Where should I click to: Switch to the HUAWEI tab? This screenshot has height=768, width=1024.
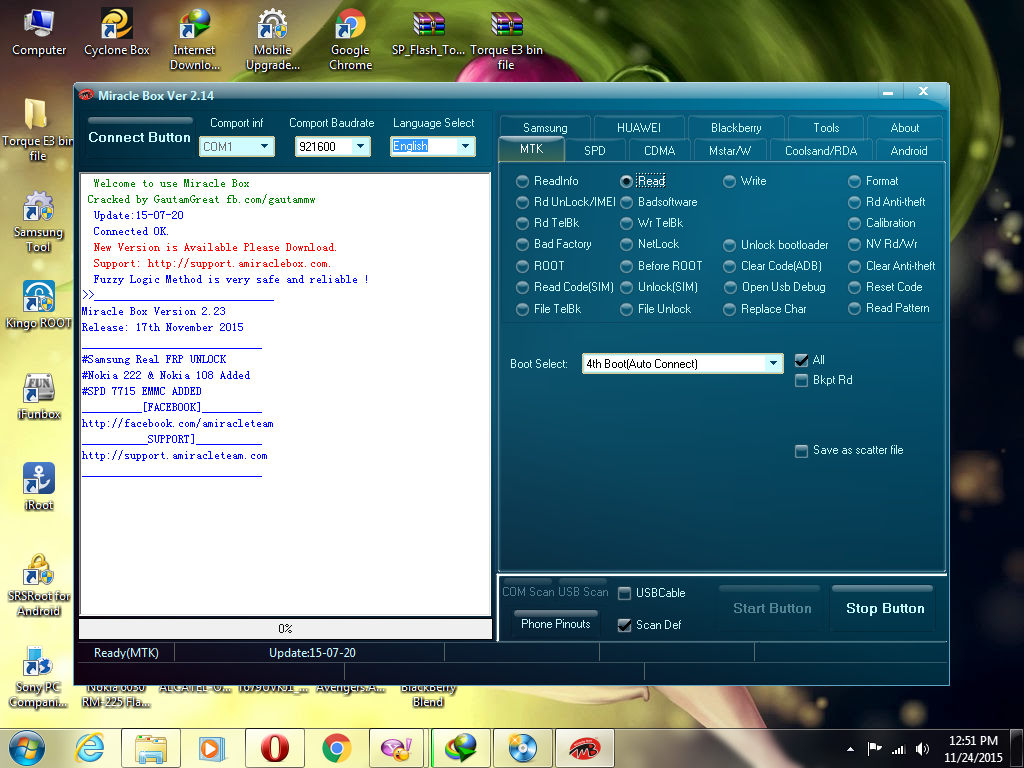pos(639,128)
